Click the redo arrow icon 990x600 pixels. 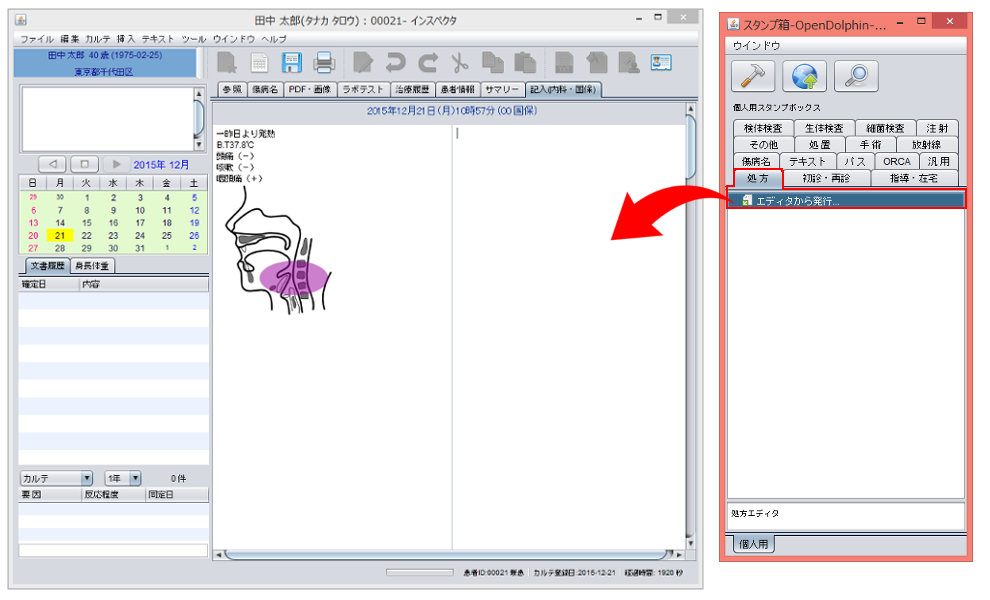428,63
